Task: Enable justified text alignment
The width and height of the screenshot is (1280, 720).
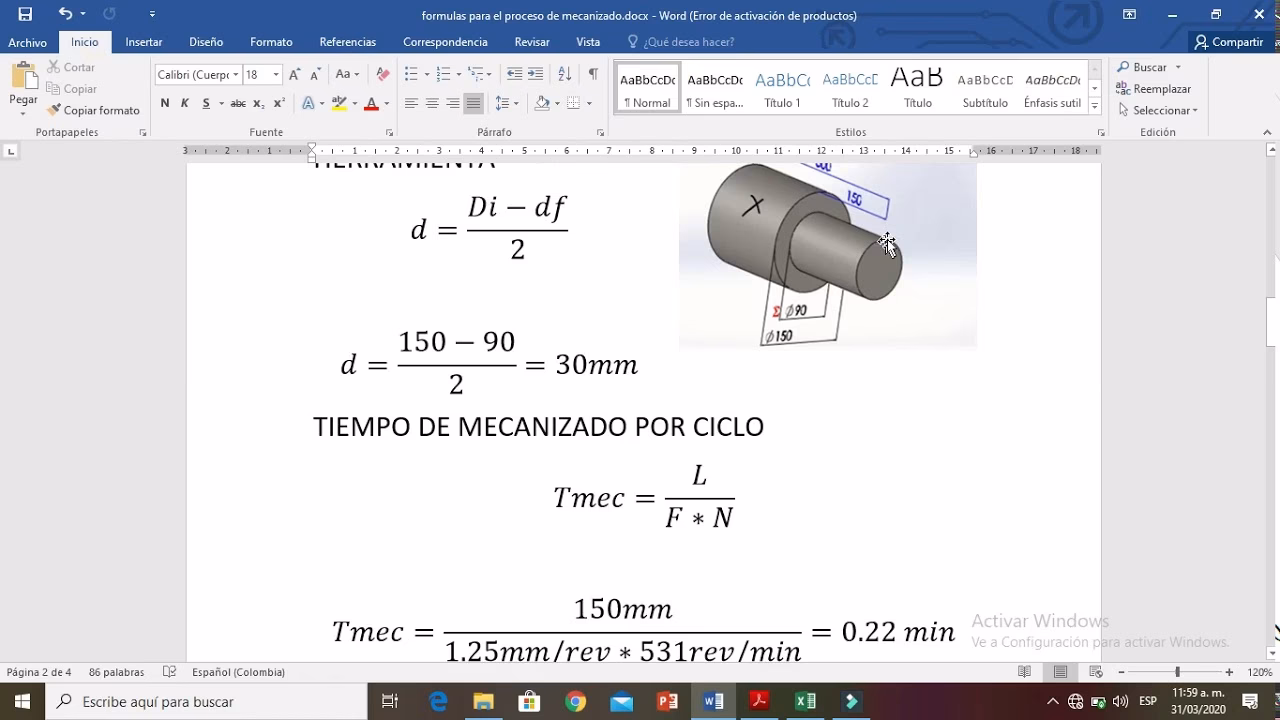Action: pos(473,102)
